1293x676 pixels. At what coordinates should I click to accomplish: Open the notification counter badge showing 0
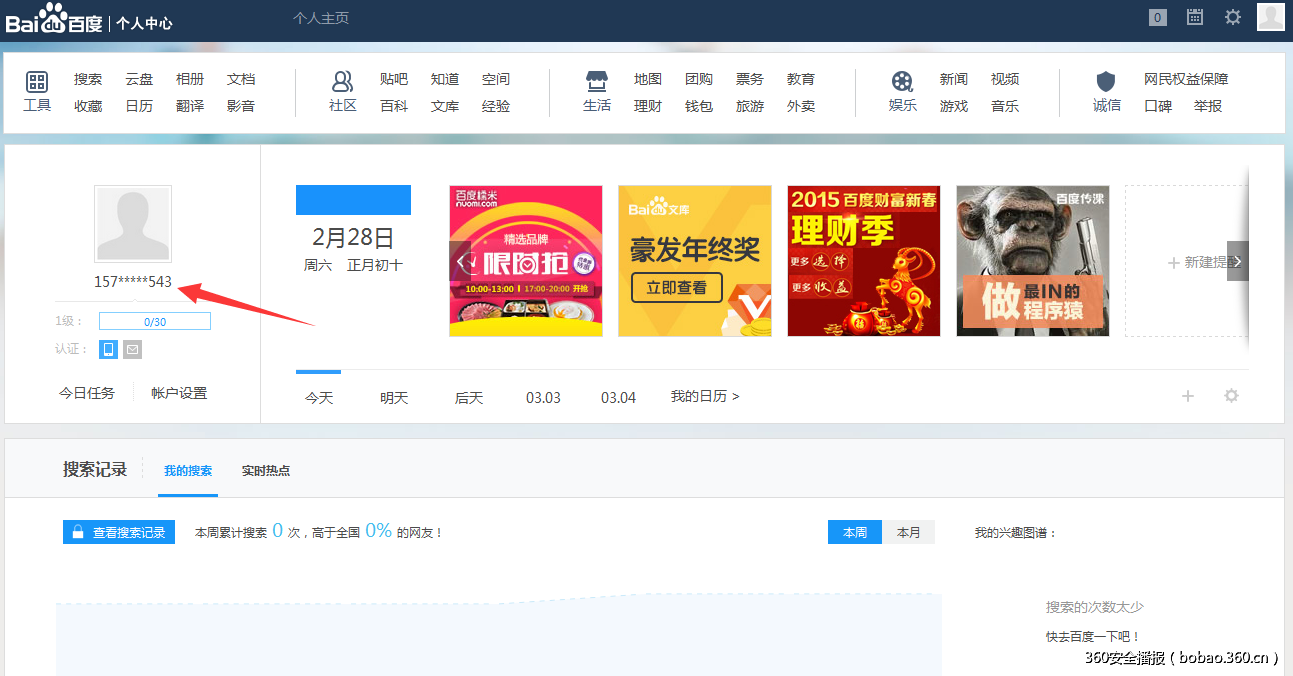pyautogui.click(x=1158, y=17)
